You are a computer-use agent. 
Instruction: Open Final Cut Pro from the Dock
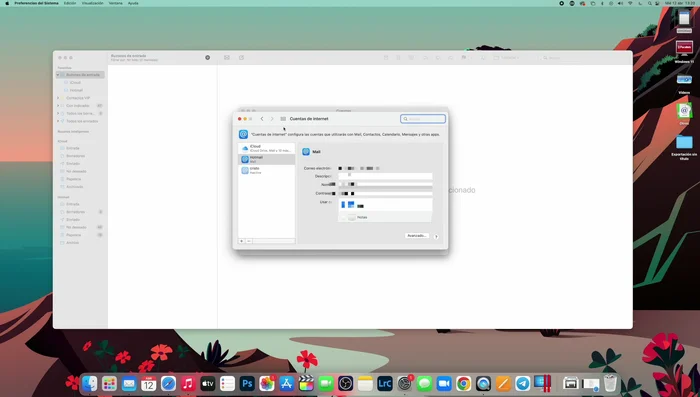click(306, 384)
